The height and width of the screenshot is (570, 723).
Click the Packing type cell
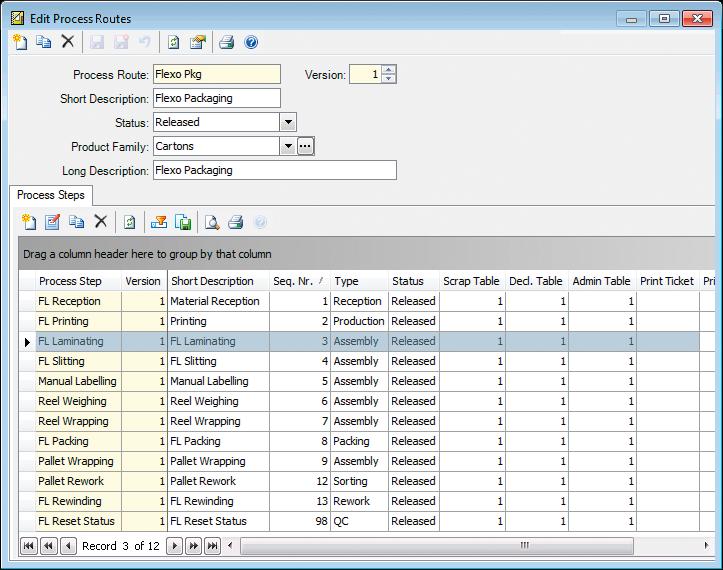(x=359, y=441)
